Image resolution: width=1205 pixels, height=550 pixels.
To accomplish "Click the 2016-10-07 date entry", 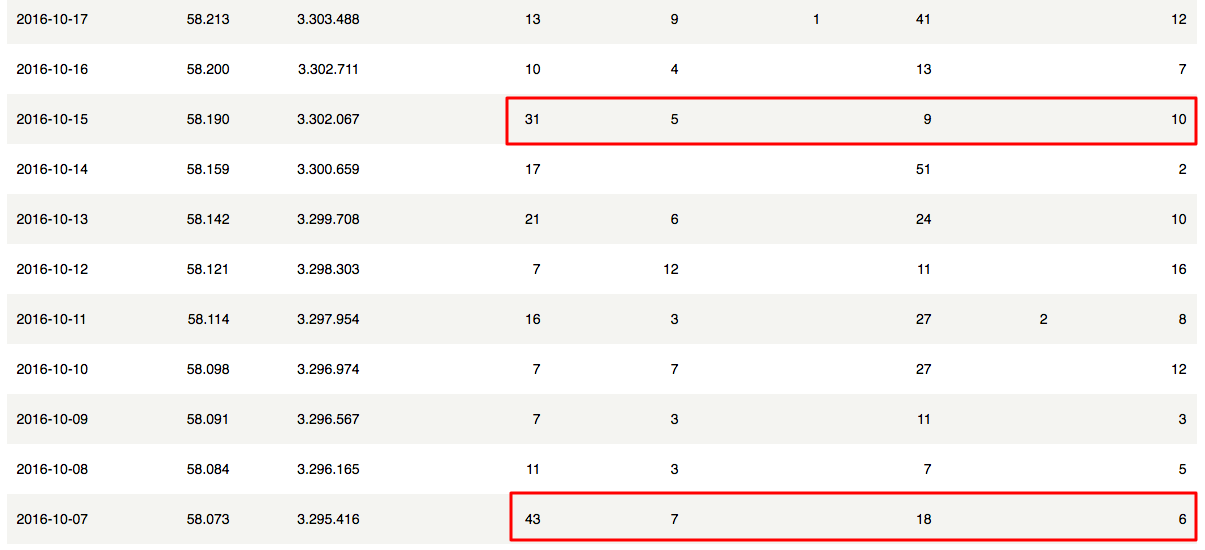I will pos(52,519).
